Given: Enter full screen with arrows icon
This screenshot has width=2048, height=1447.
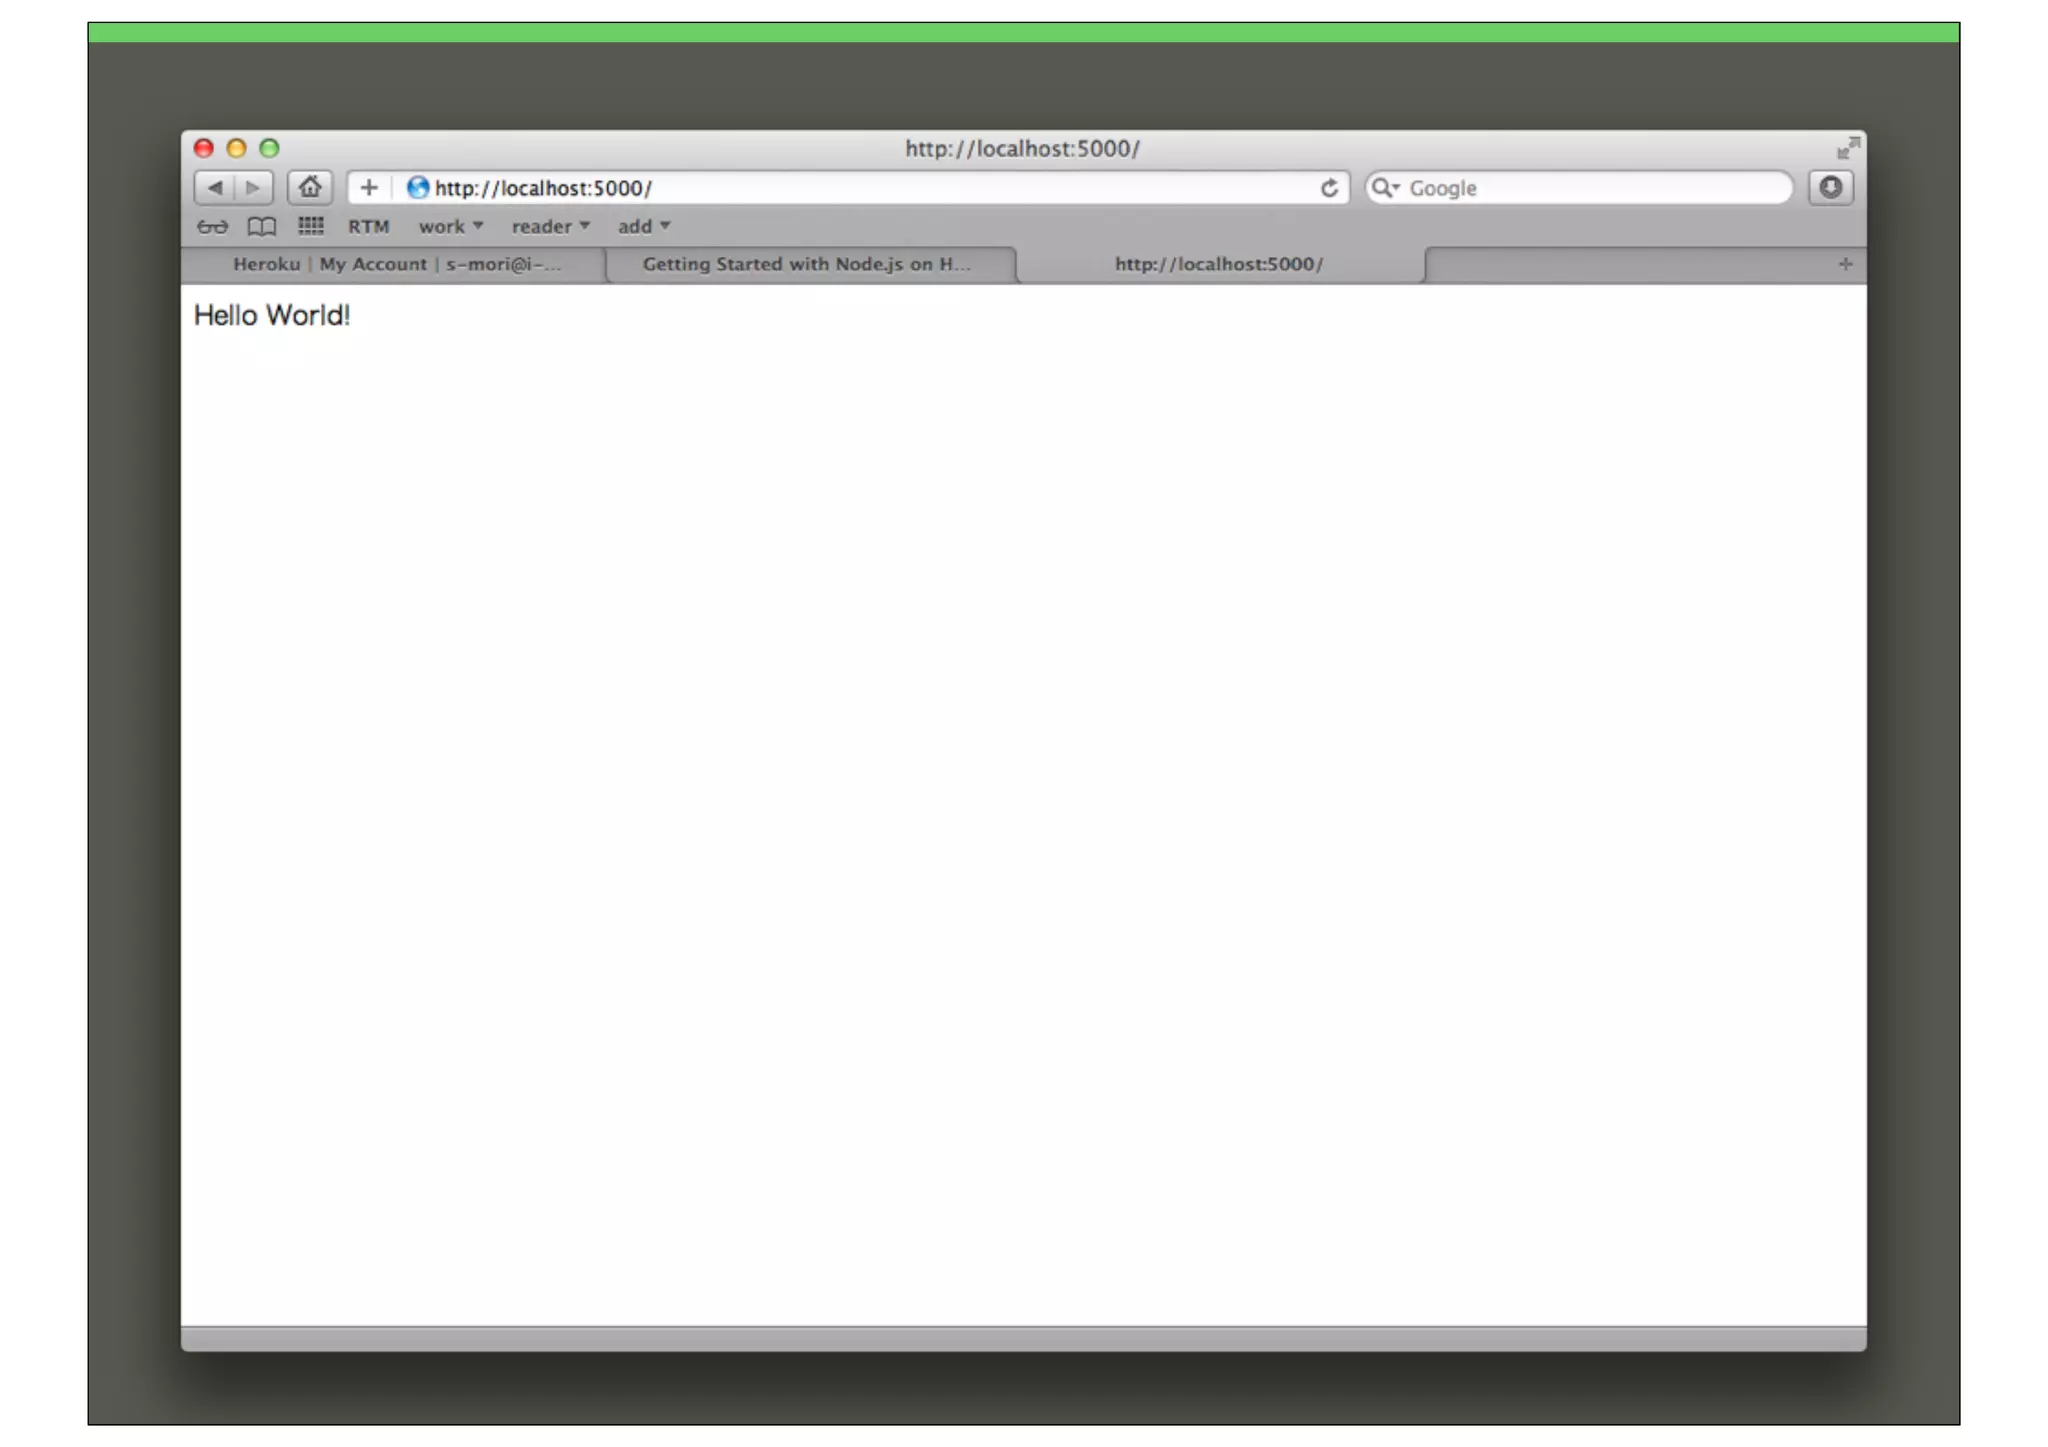Looking at the screenshot, I should (1847, 149).
